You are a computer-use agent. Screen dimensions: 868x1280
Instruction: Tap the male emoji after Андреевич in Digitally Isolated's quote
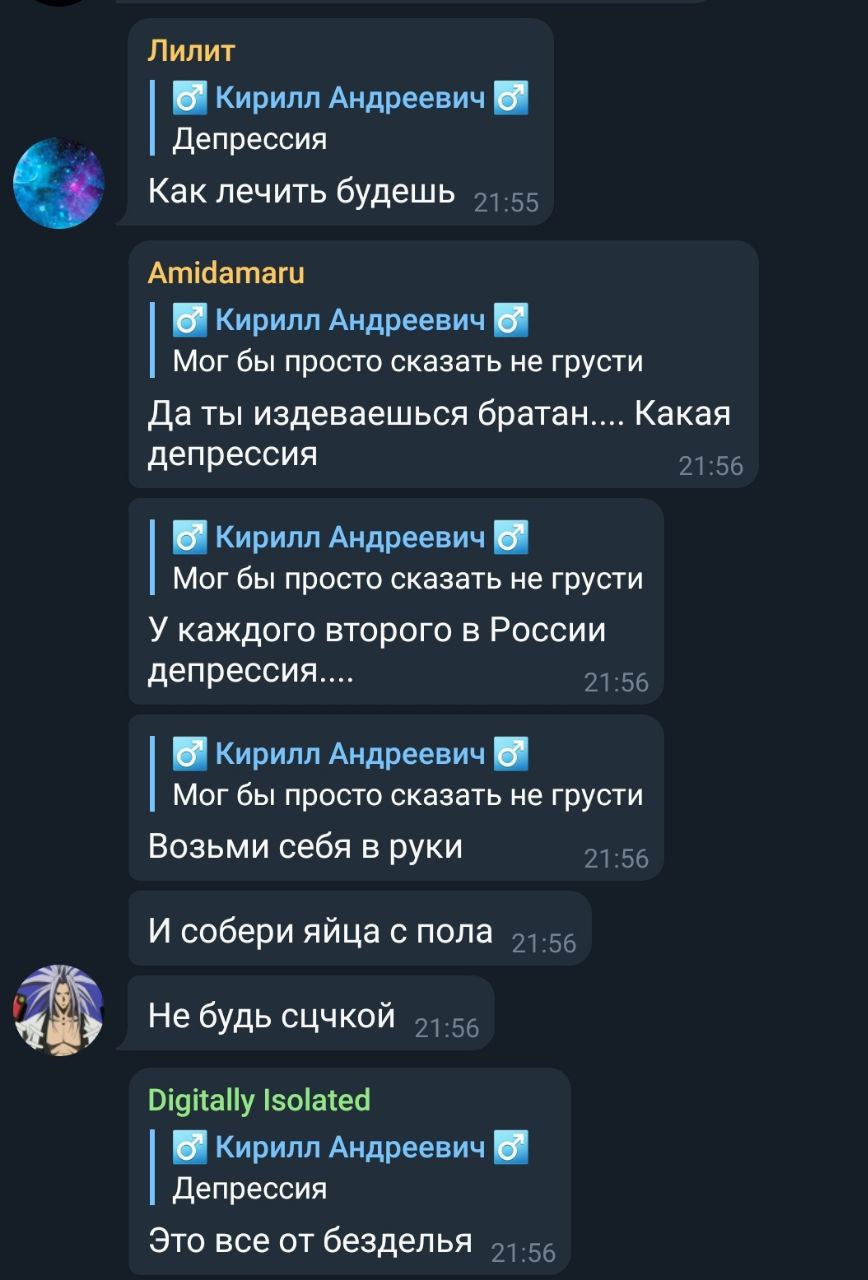511,1148
